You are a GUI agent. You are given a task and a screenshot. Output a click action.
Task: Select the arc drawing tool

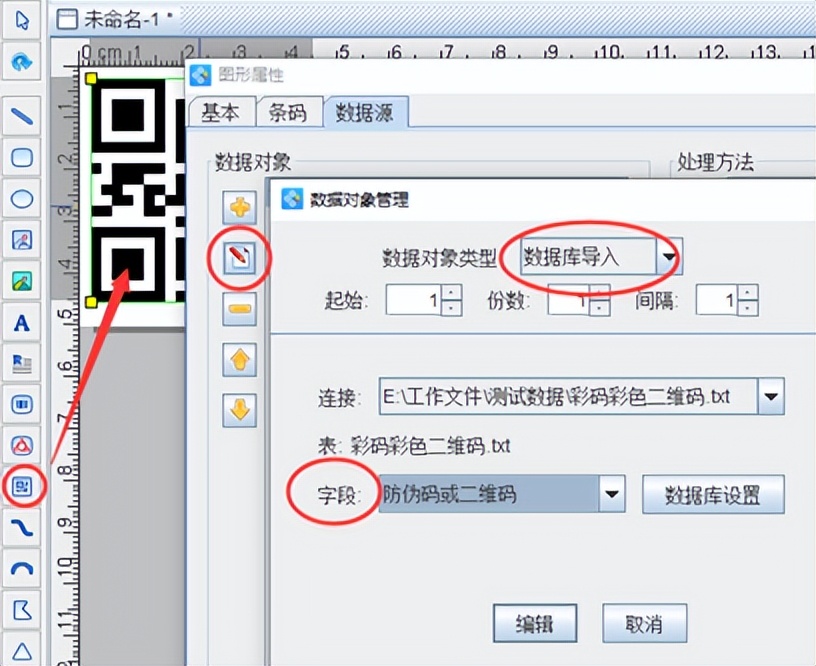tap(22, 569)
